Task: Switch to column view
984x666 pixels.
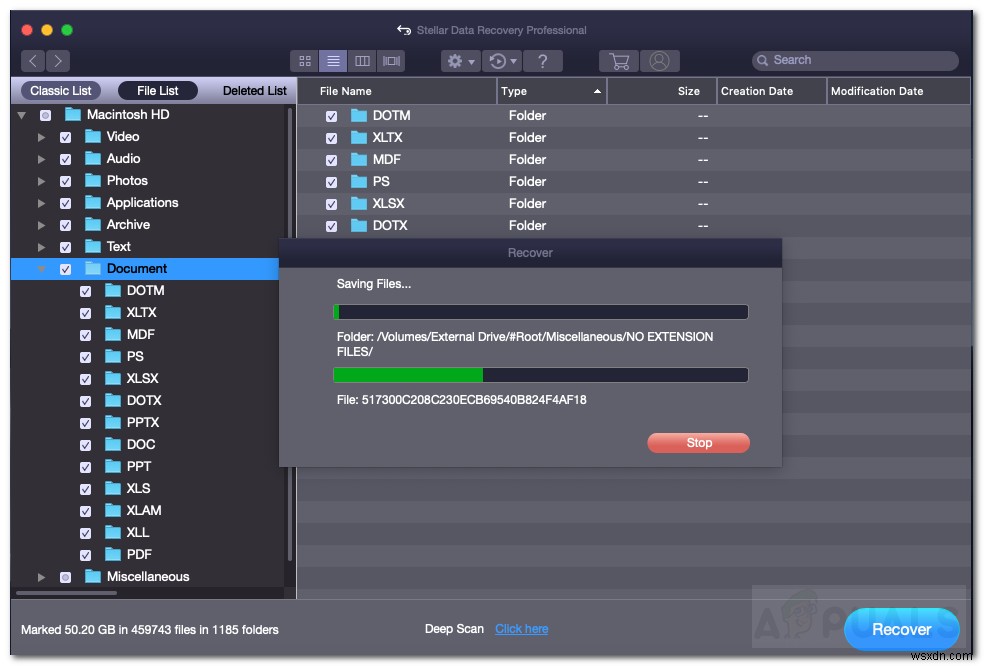Action: [x=362, y=61]
